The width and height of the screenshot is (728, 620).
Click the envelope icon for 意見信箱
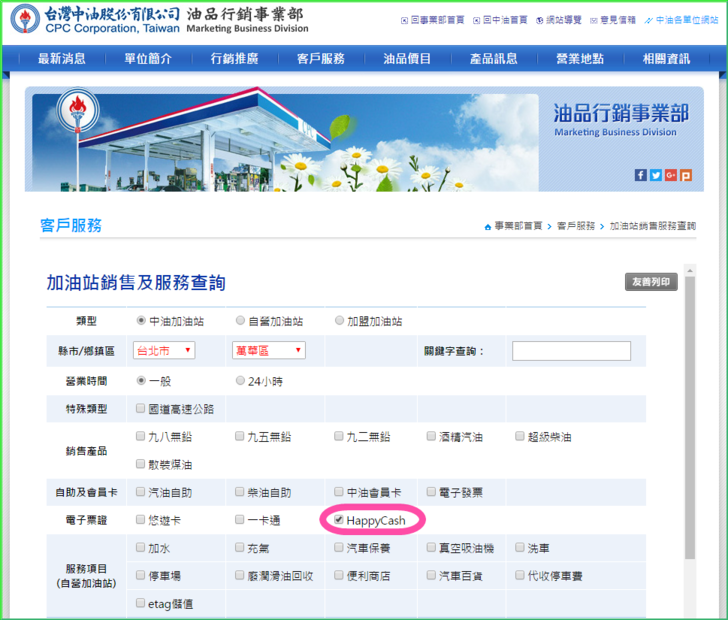[592, 20]
